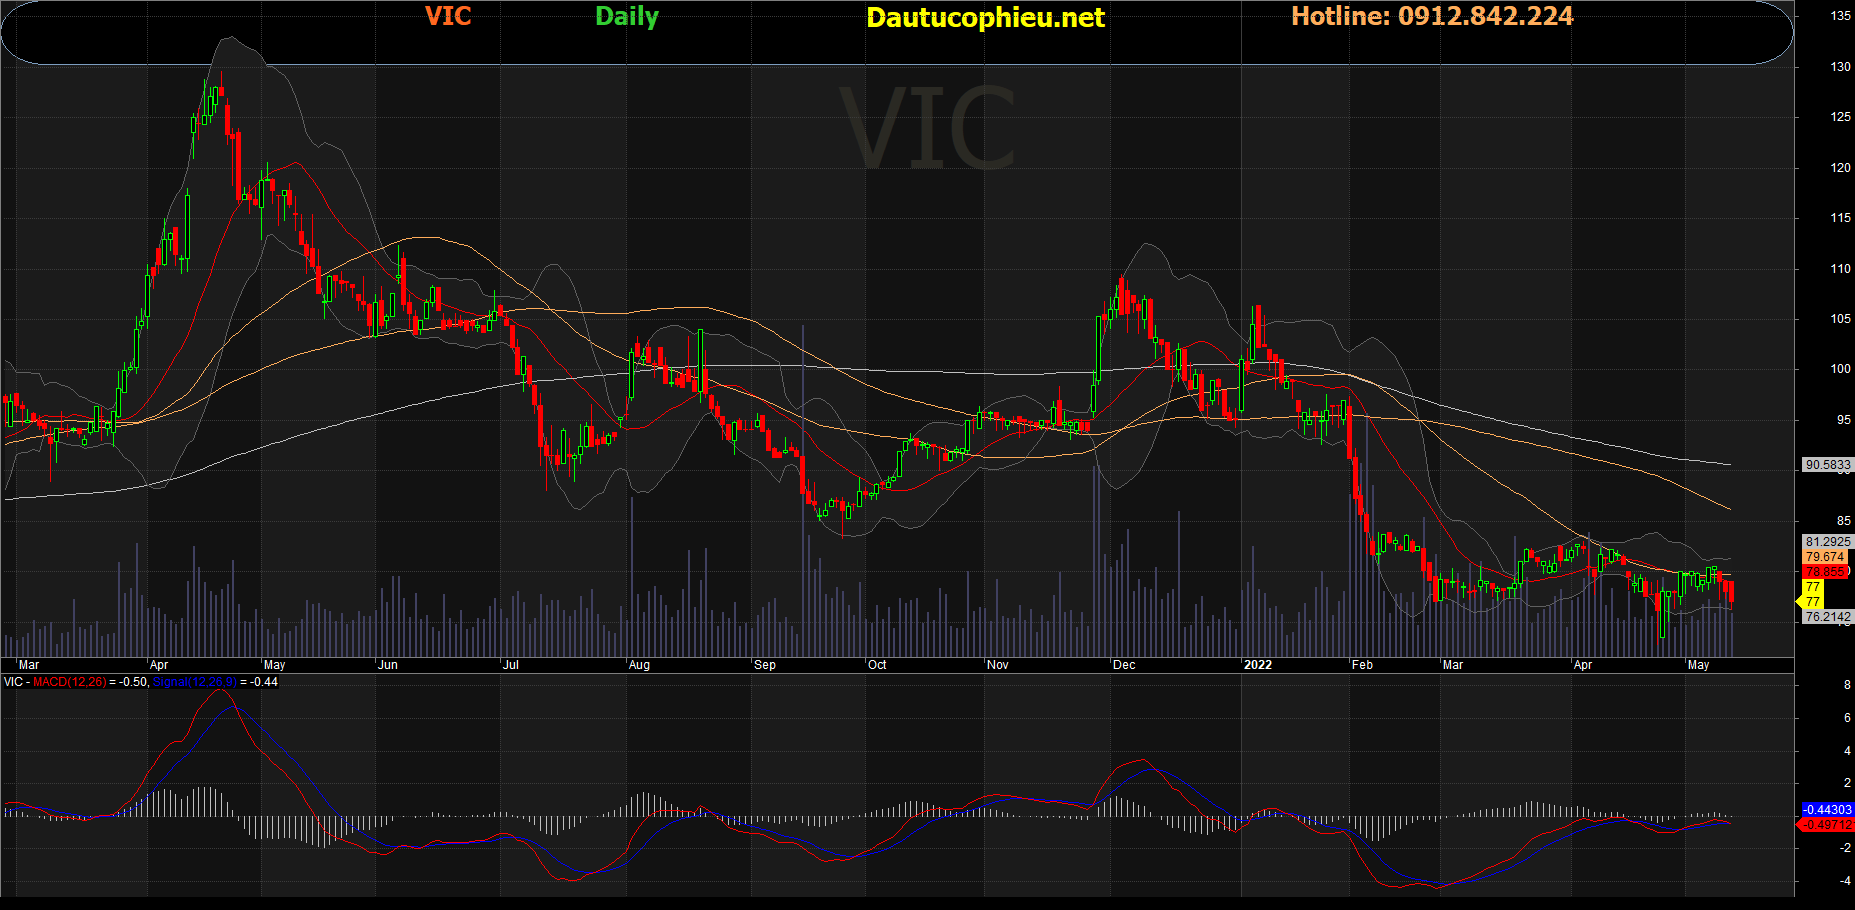Click the yellow current-price arrow marker
Viewport: 1855px width, 910px height.
[1800, 601]
